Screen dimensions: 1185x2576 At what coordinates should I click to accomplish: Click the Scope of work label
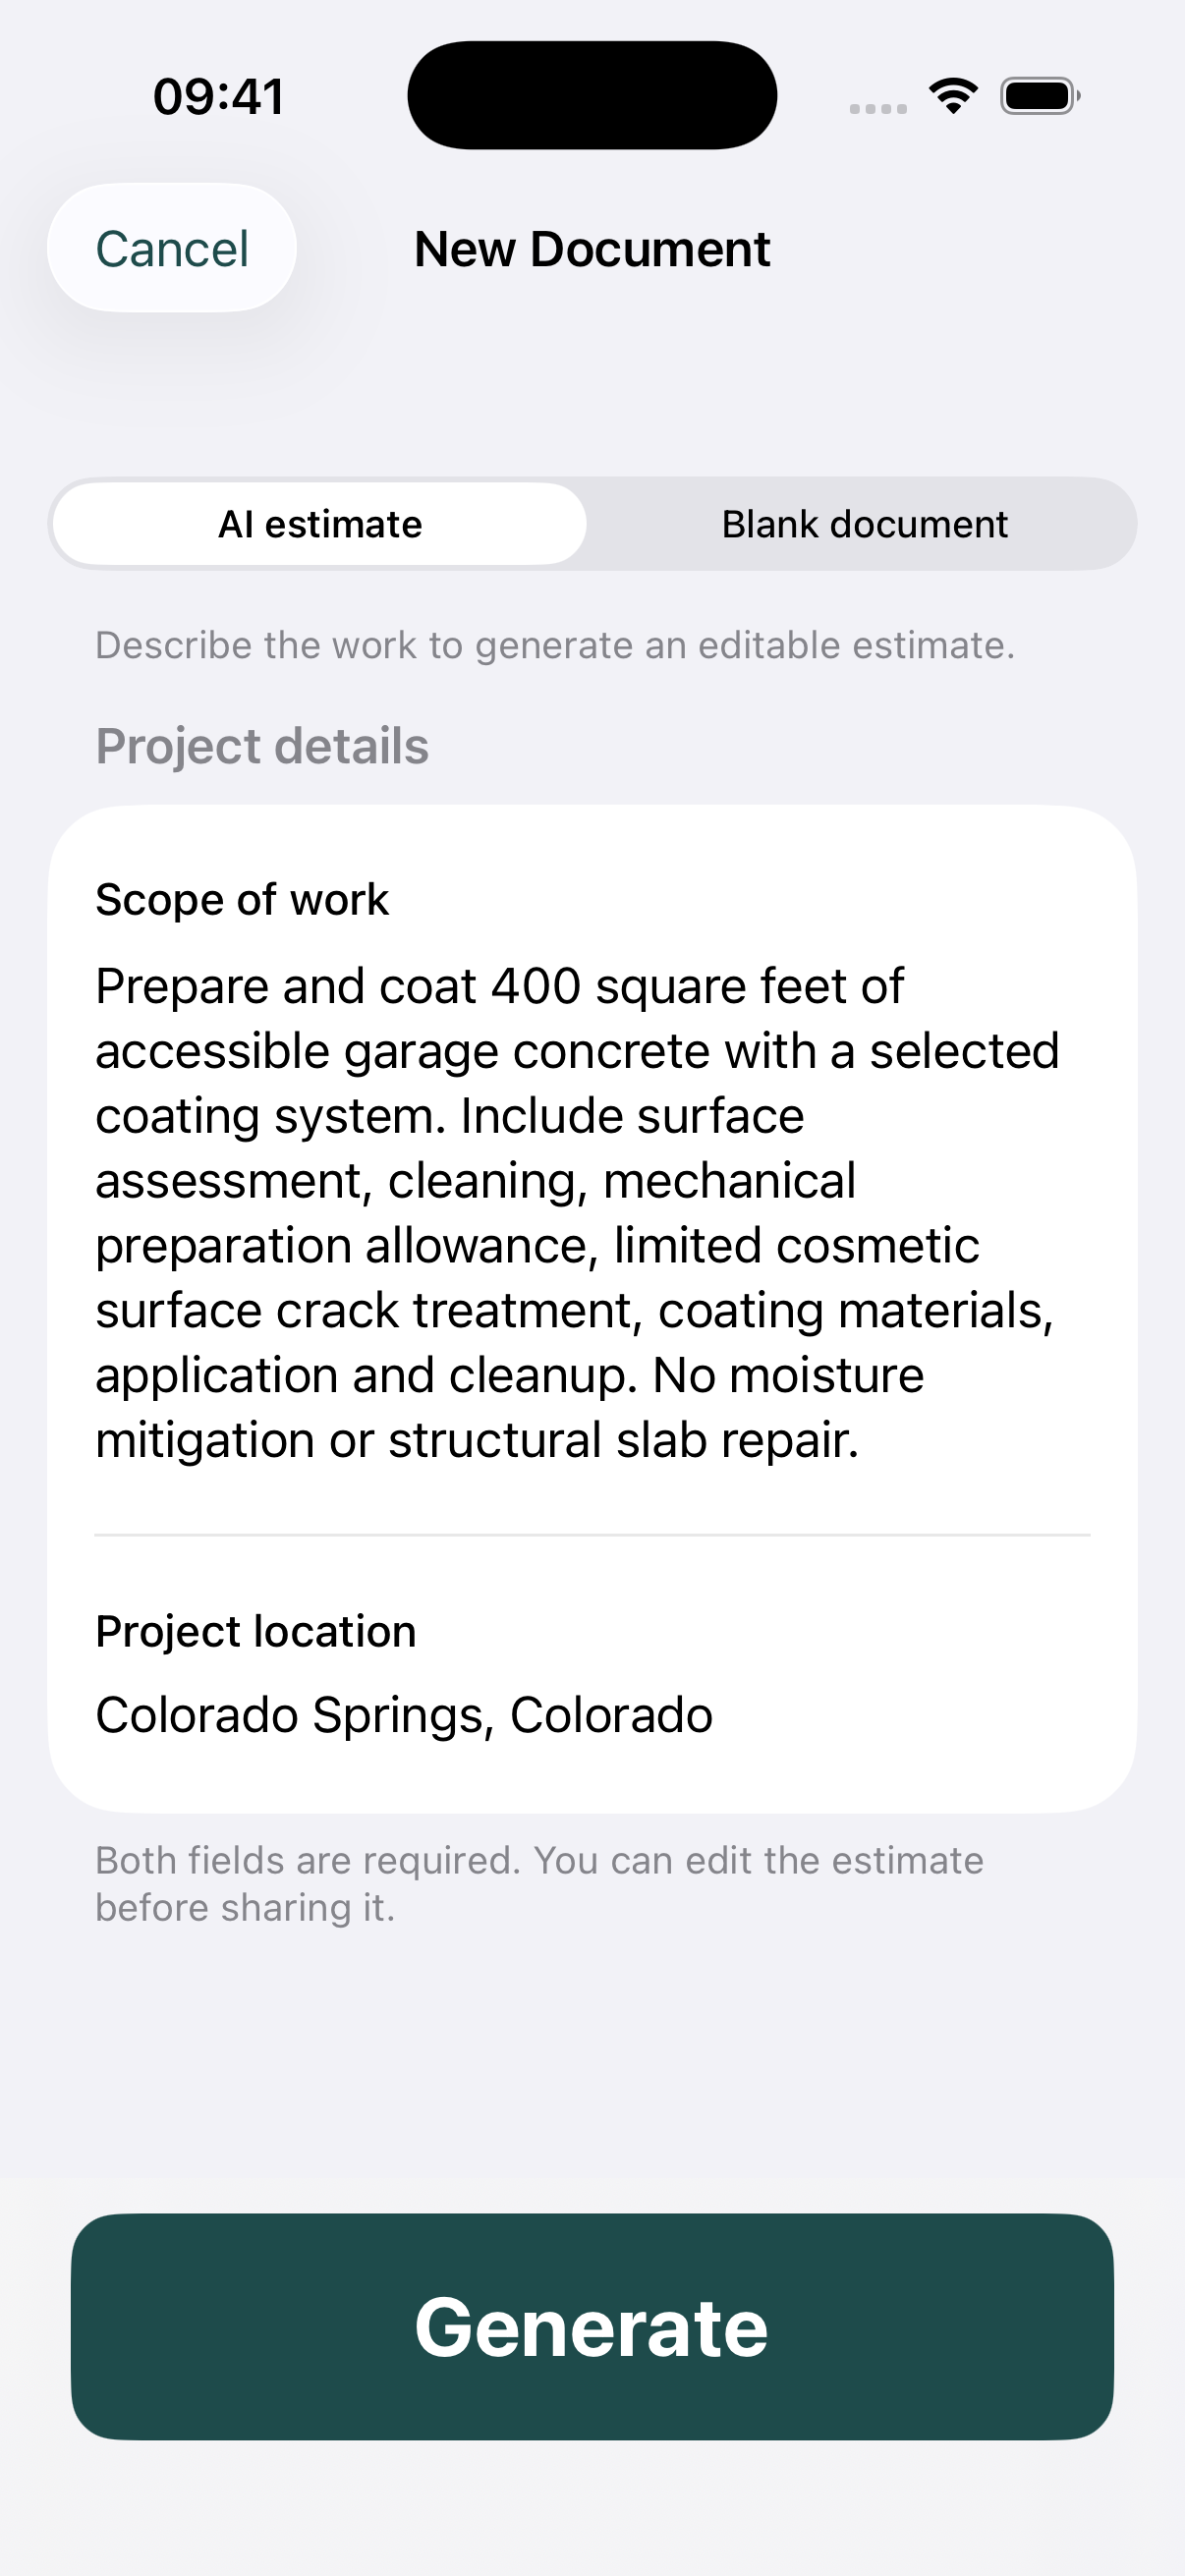click(242, 899)
